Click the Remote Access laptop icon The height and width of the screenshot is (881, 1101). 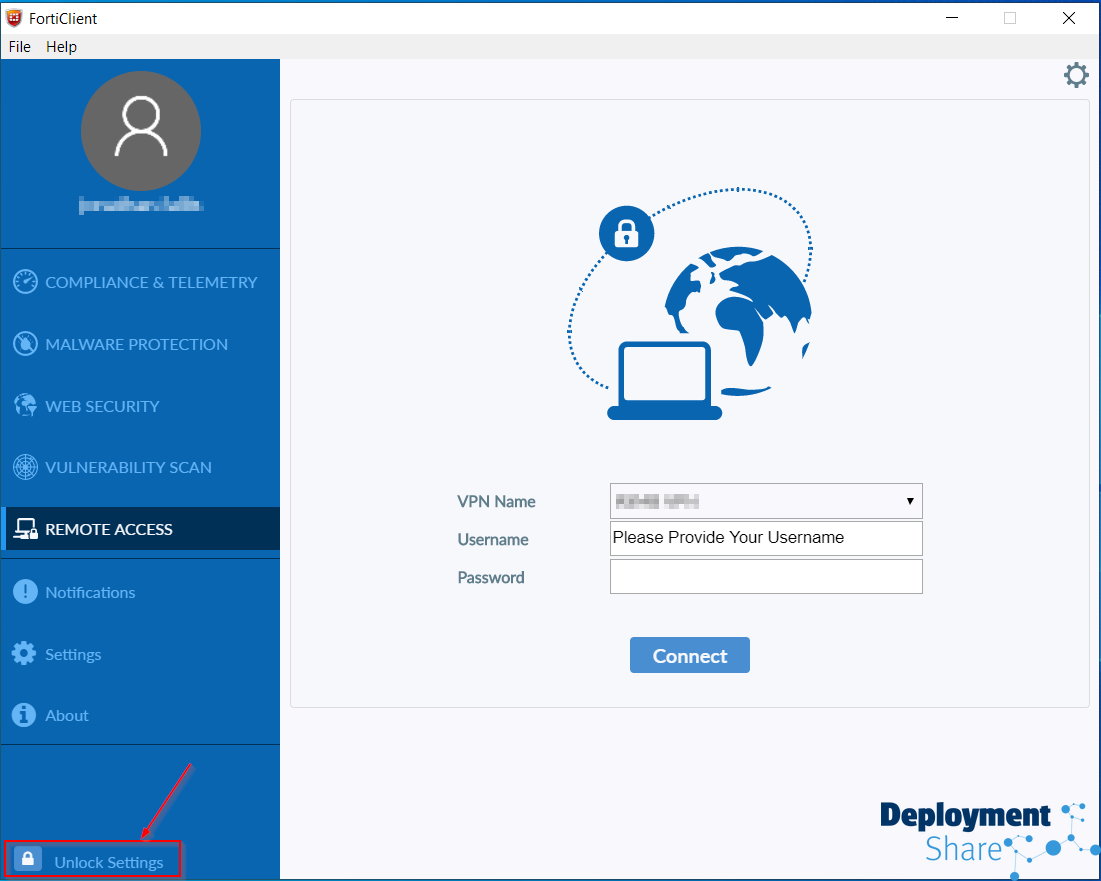point(25,530)
